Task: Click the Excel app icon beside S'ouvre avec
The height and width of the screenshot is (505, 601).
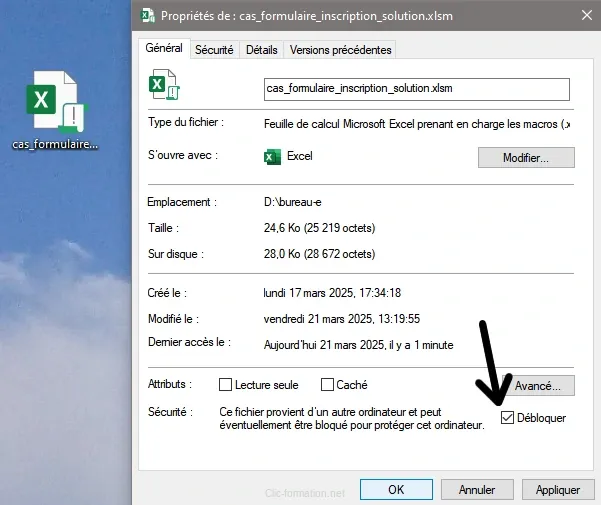Action: click(x=271, y=157)
